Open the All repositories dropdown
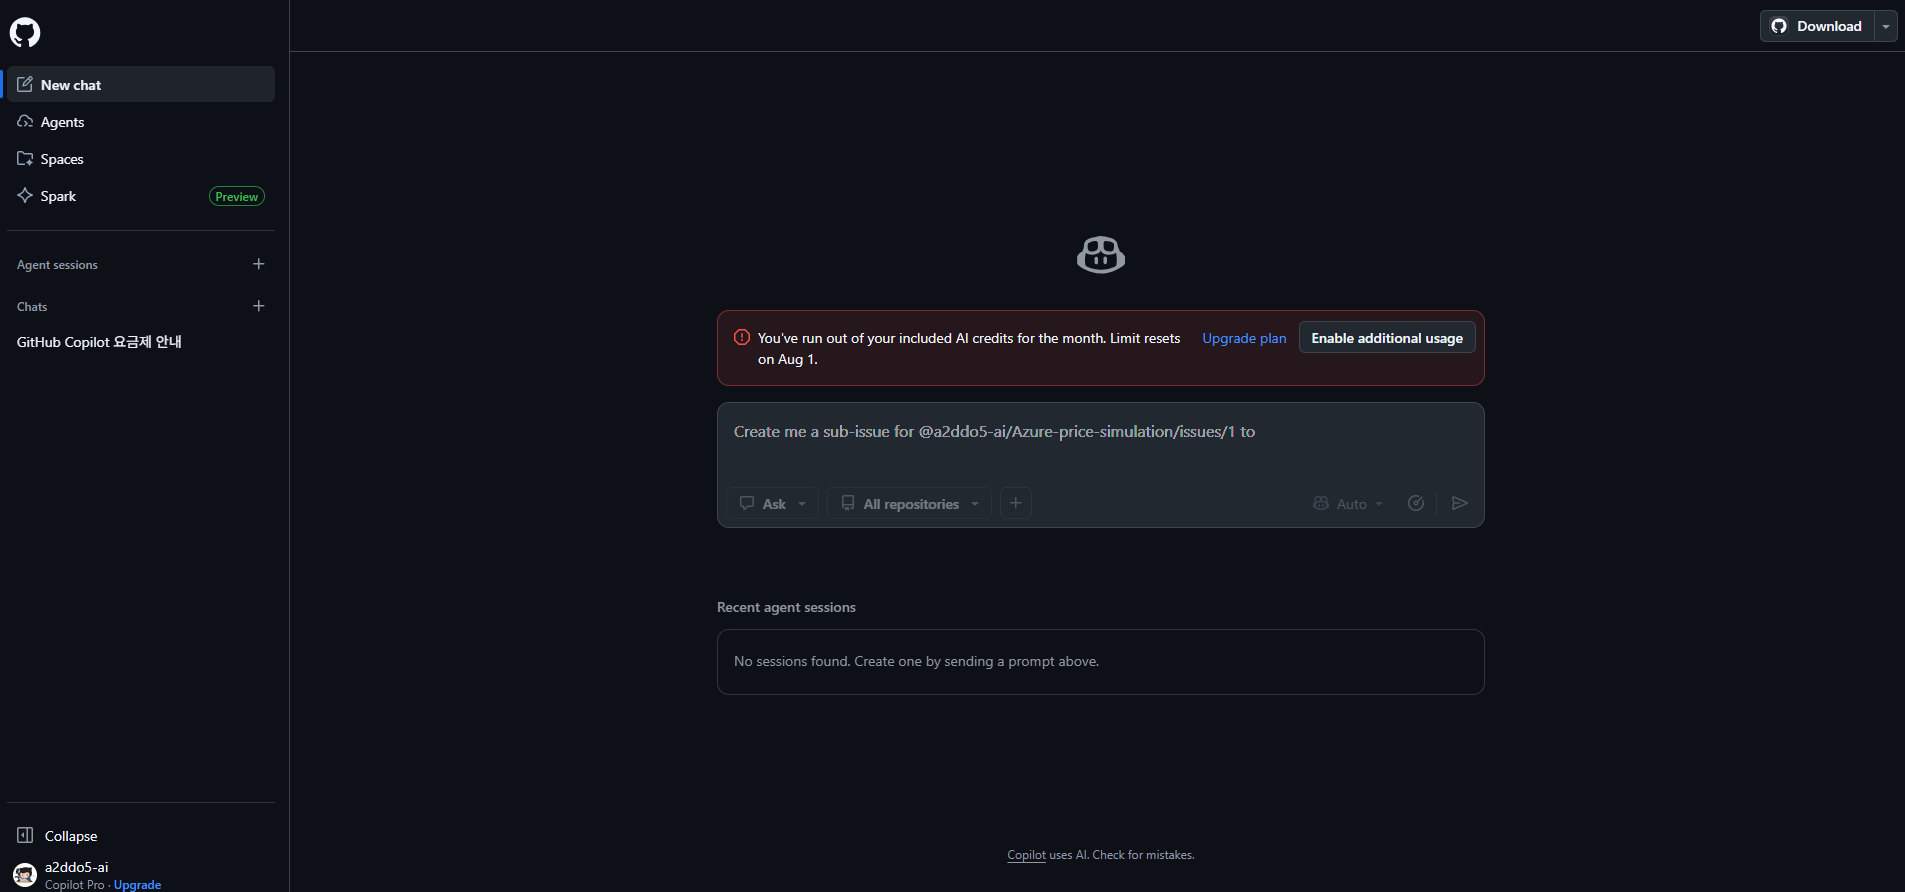The image size is (1905, 892). 909,503
